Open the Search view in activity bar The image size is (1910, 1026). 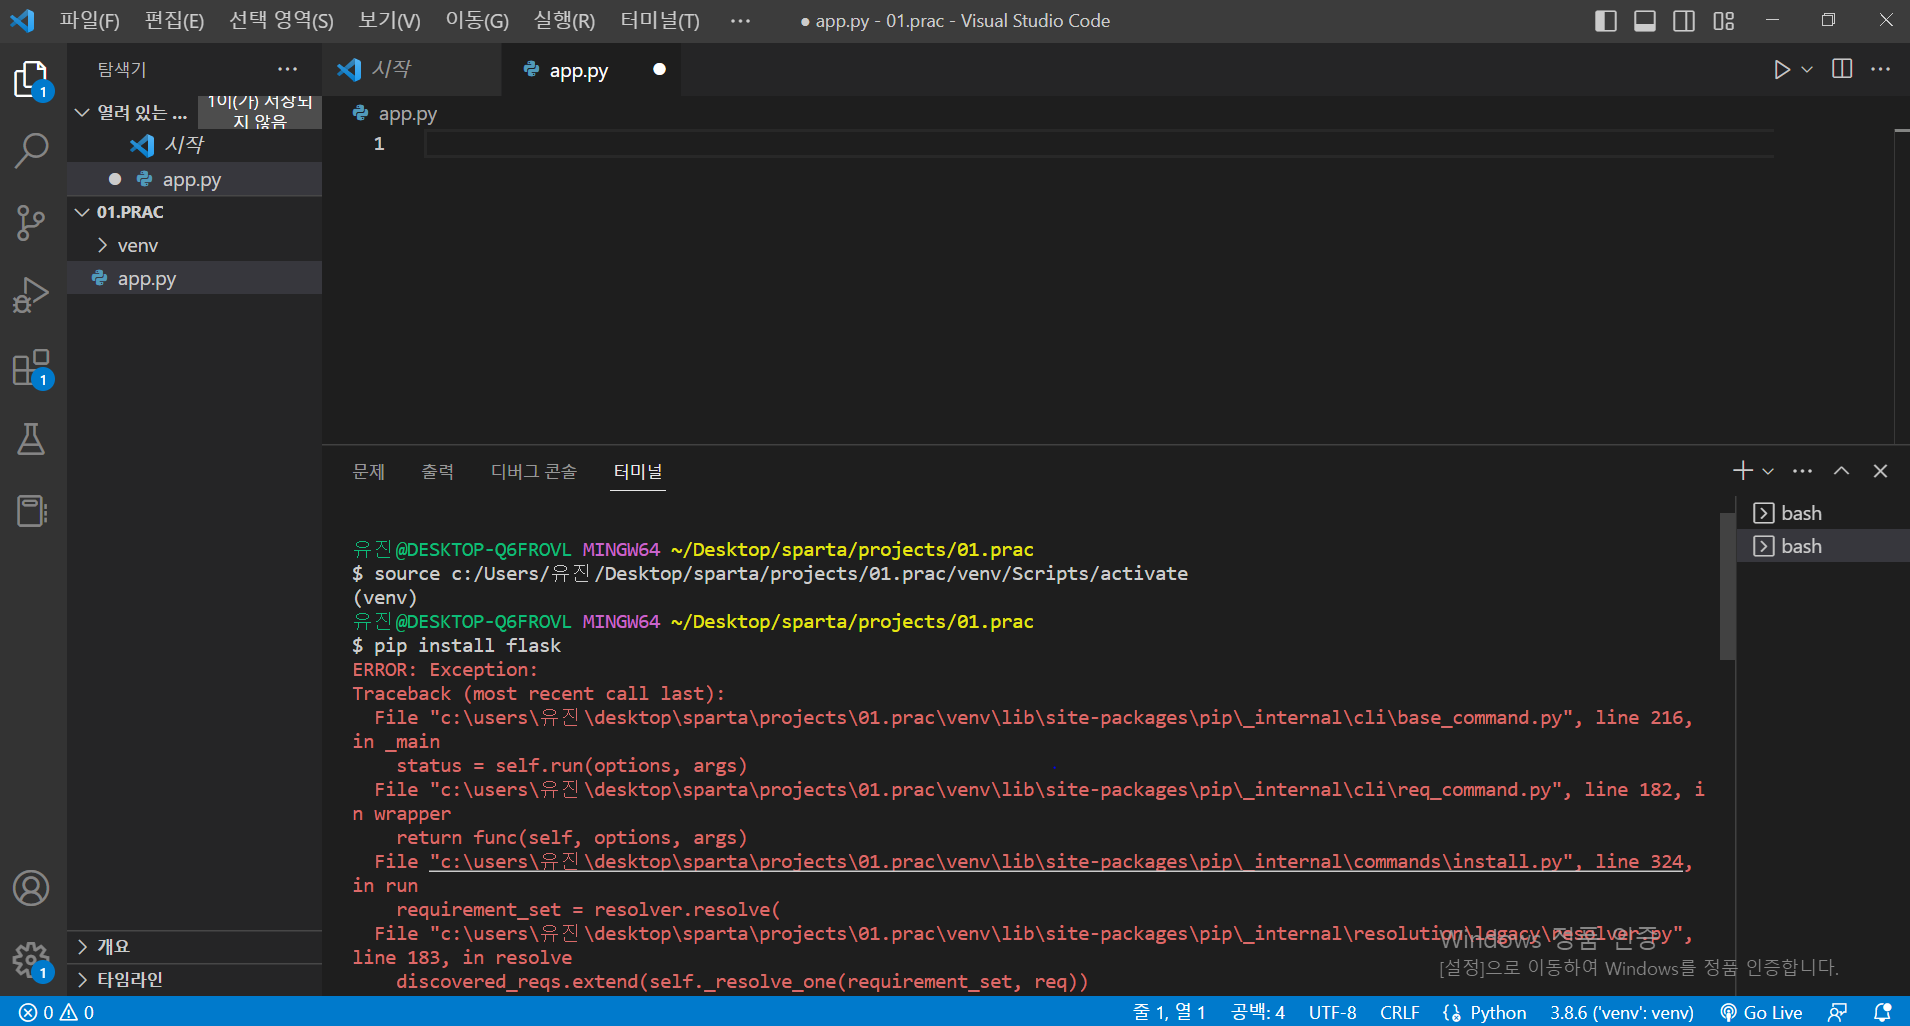(32, 151)
